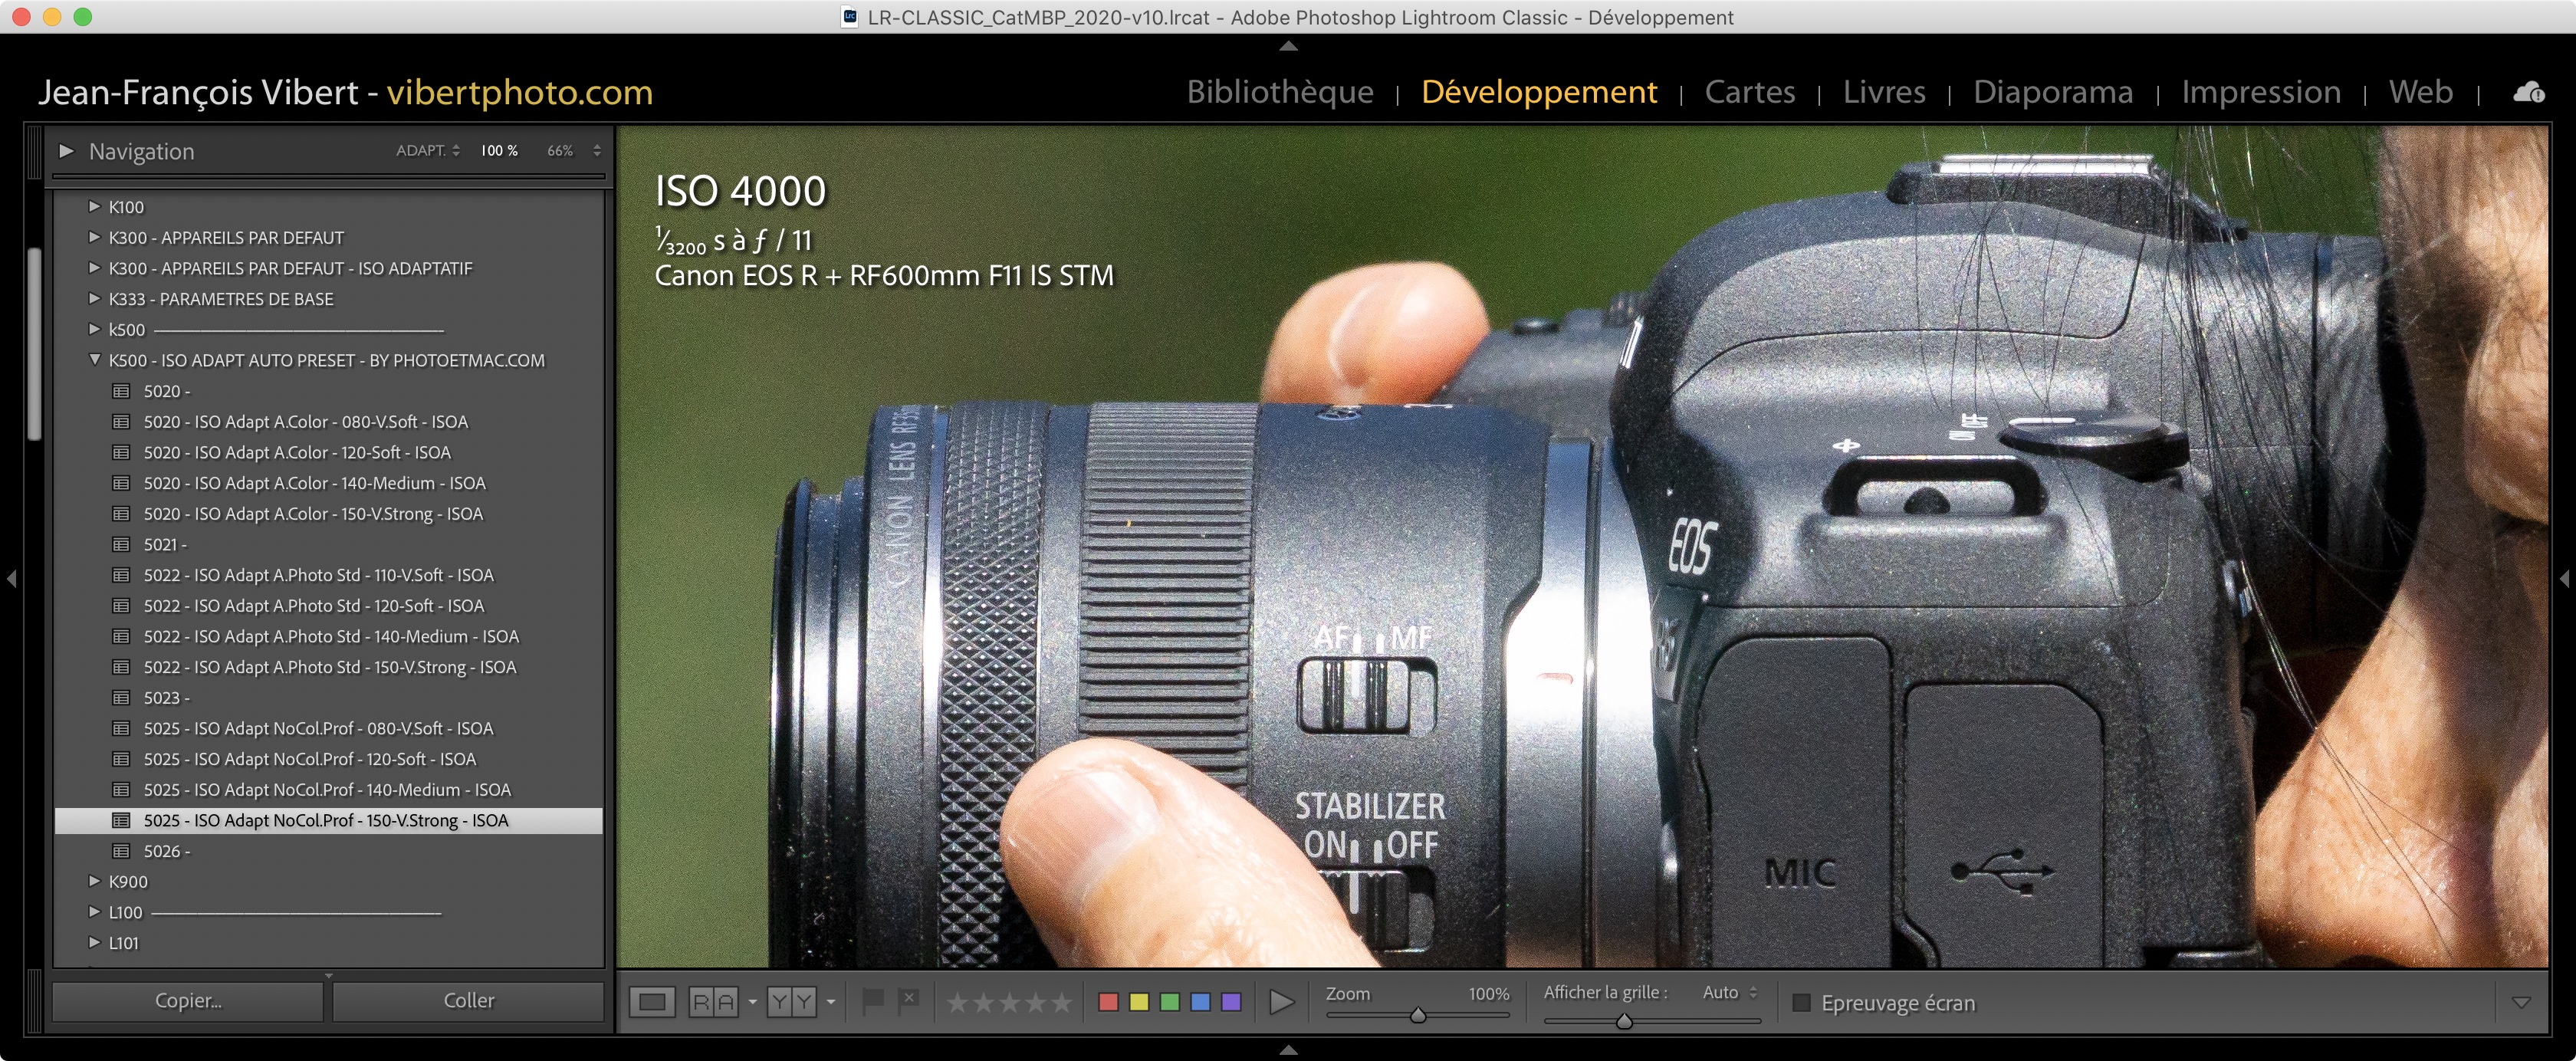Click the cloud sync status icon
Viewport: 2576px width, 1061px height.
coord(2528,92)
